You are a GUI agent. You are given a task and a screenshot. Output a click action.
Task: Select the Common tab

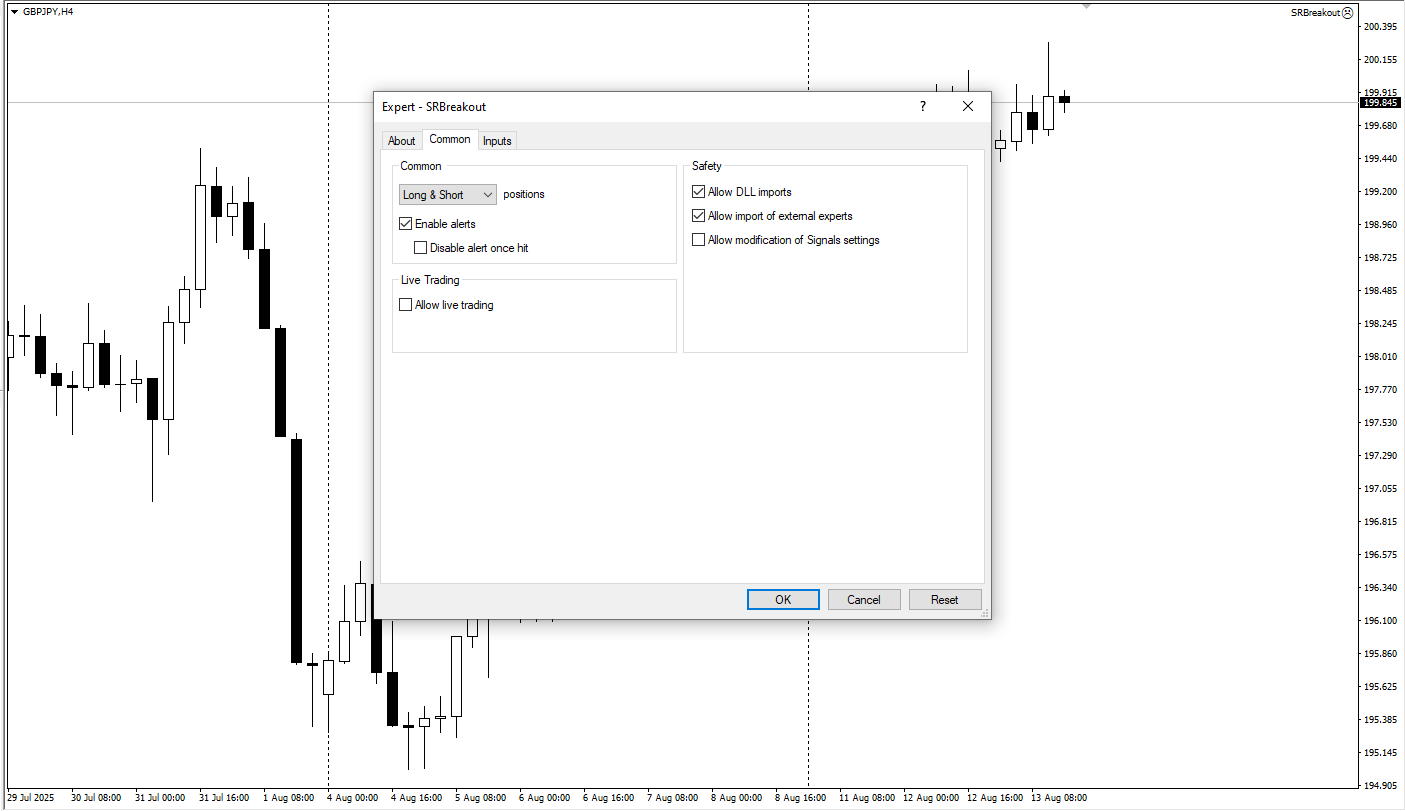coord(449,140)
